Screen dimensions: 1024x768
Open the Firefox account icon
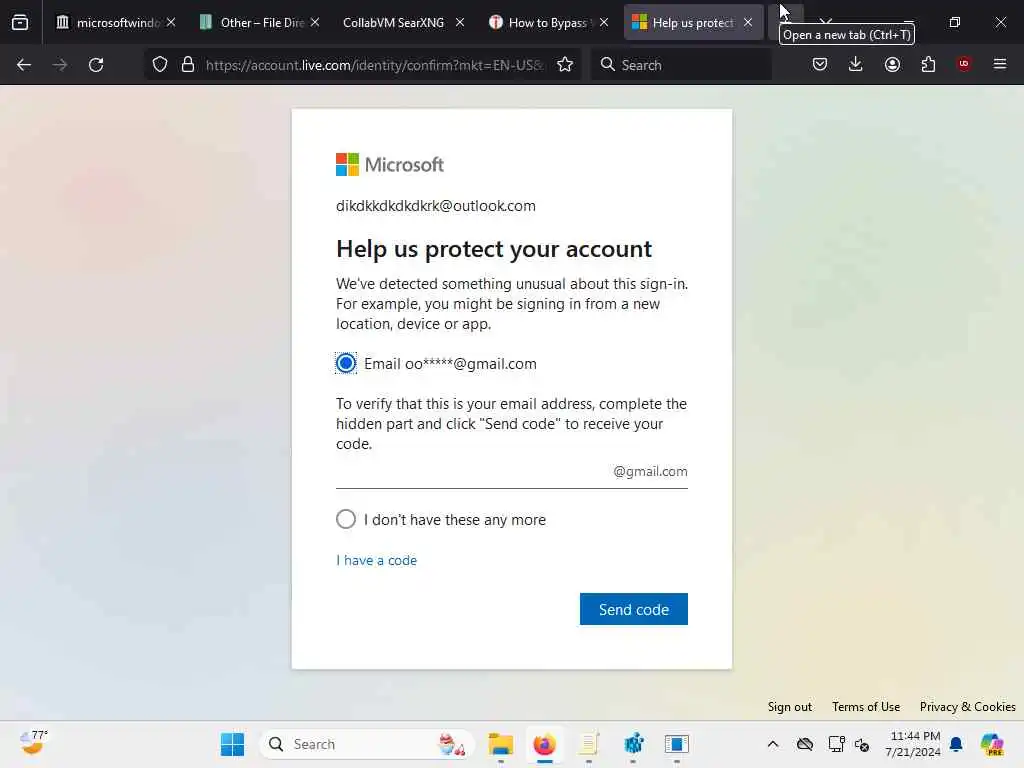(892, 64)
